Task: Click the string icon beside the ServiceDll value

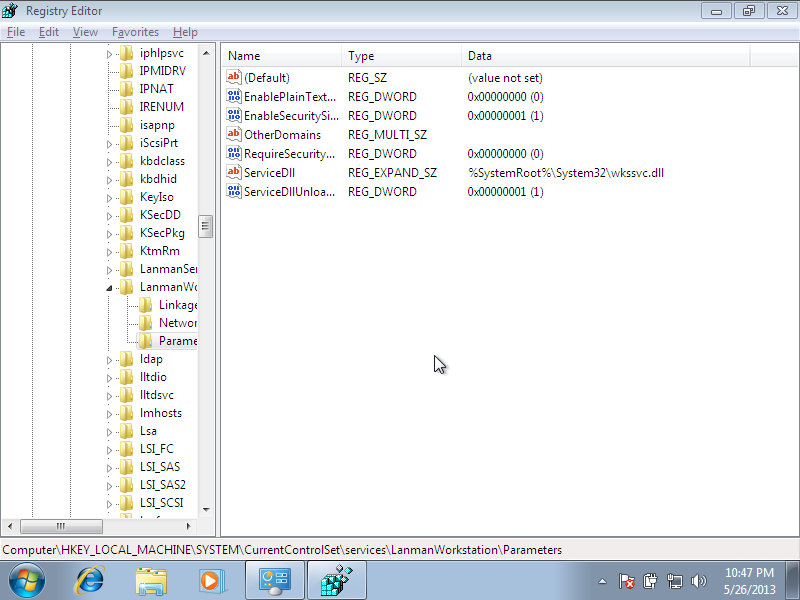Action: coord(234,172)
